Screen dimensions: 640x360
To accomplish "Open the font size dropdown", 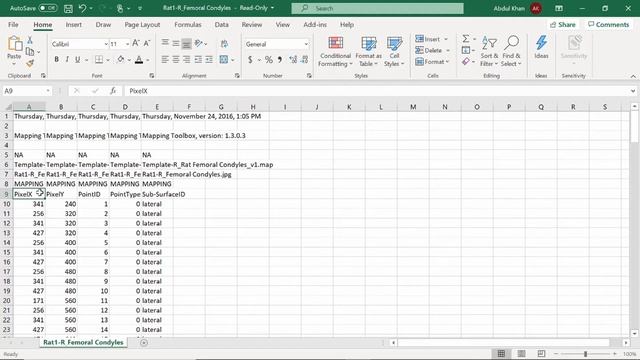I will pos(127,44).
